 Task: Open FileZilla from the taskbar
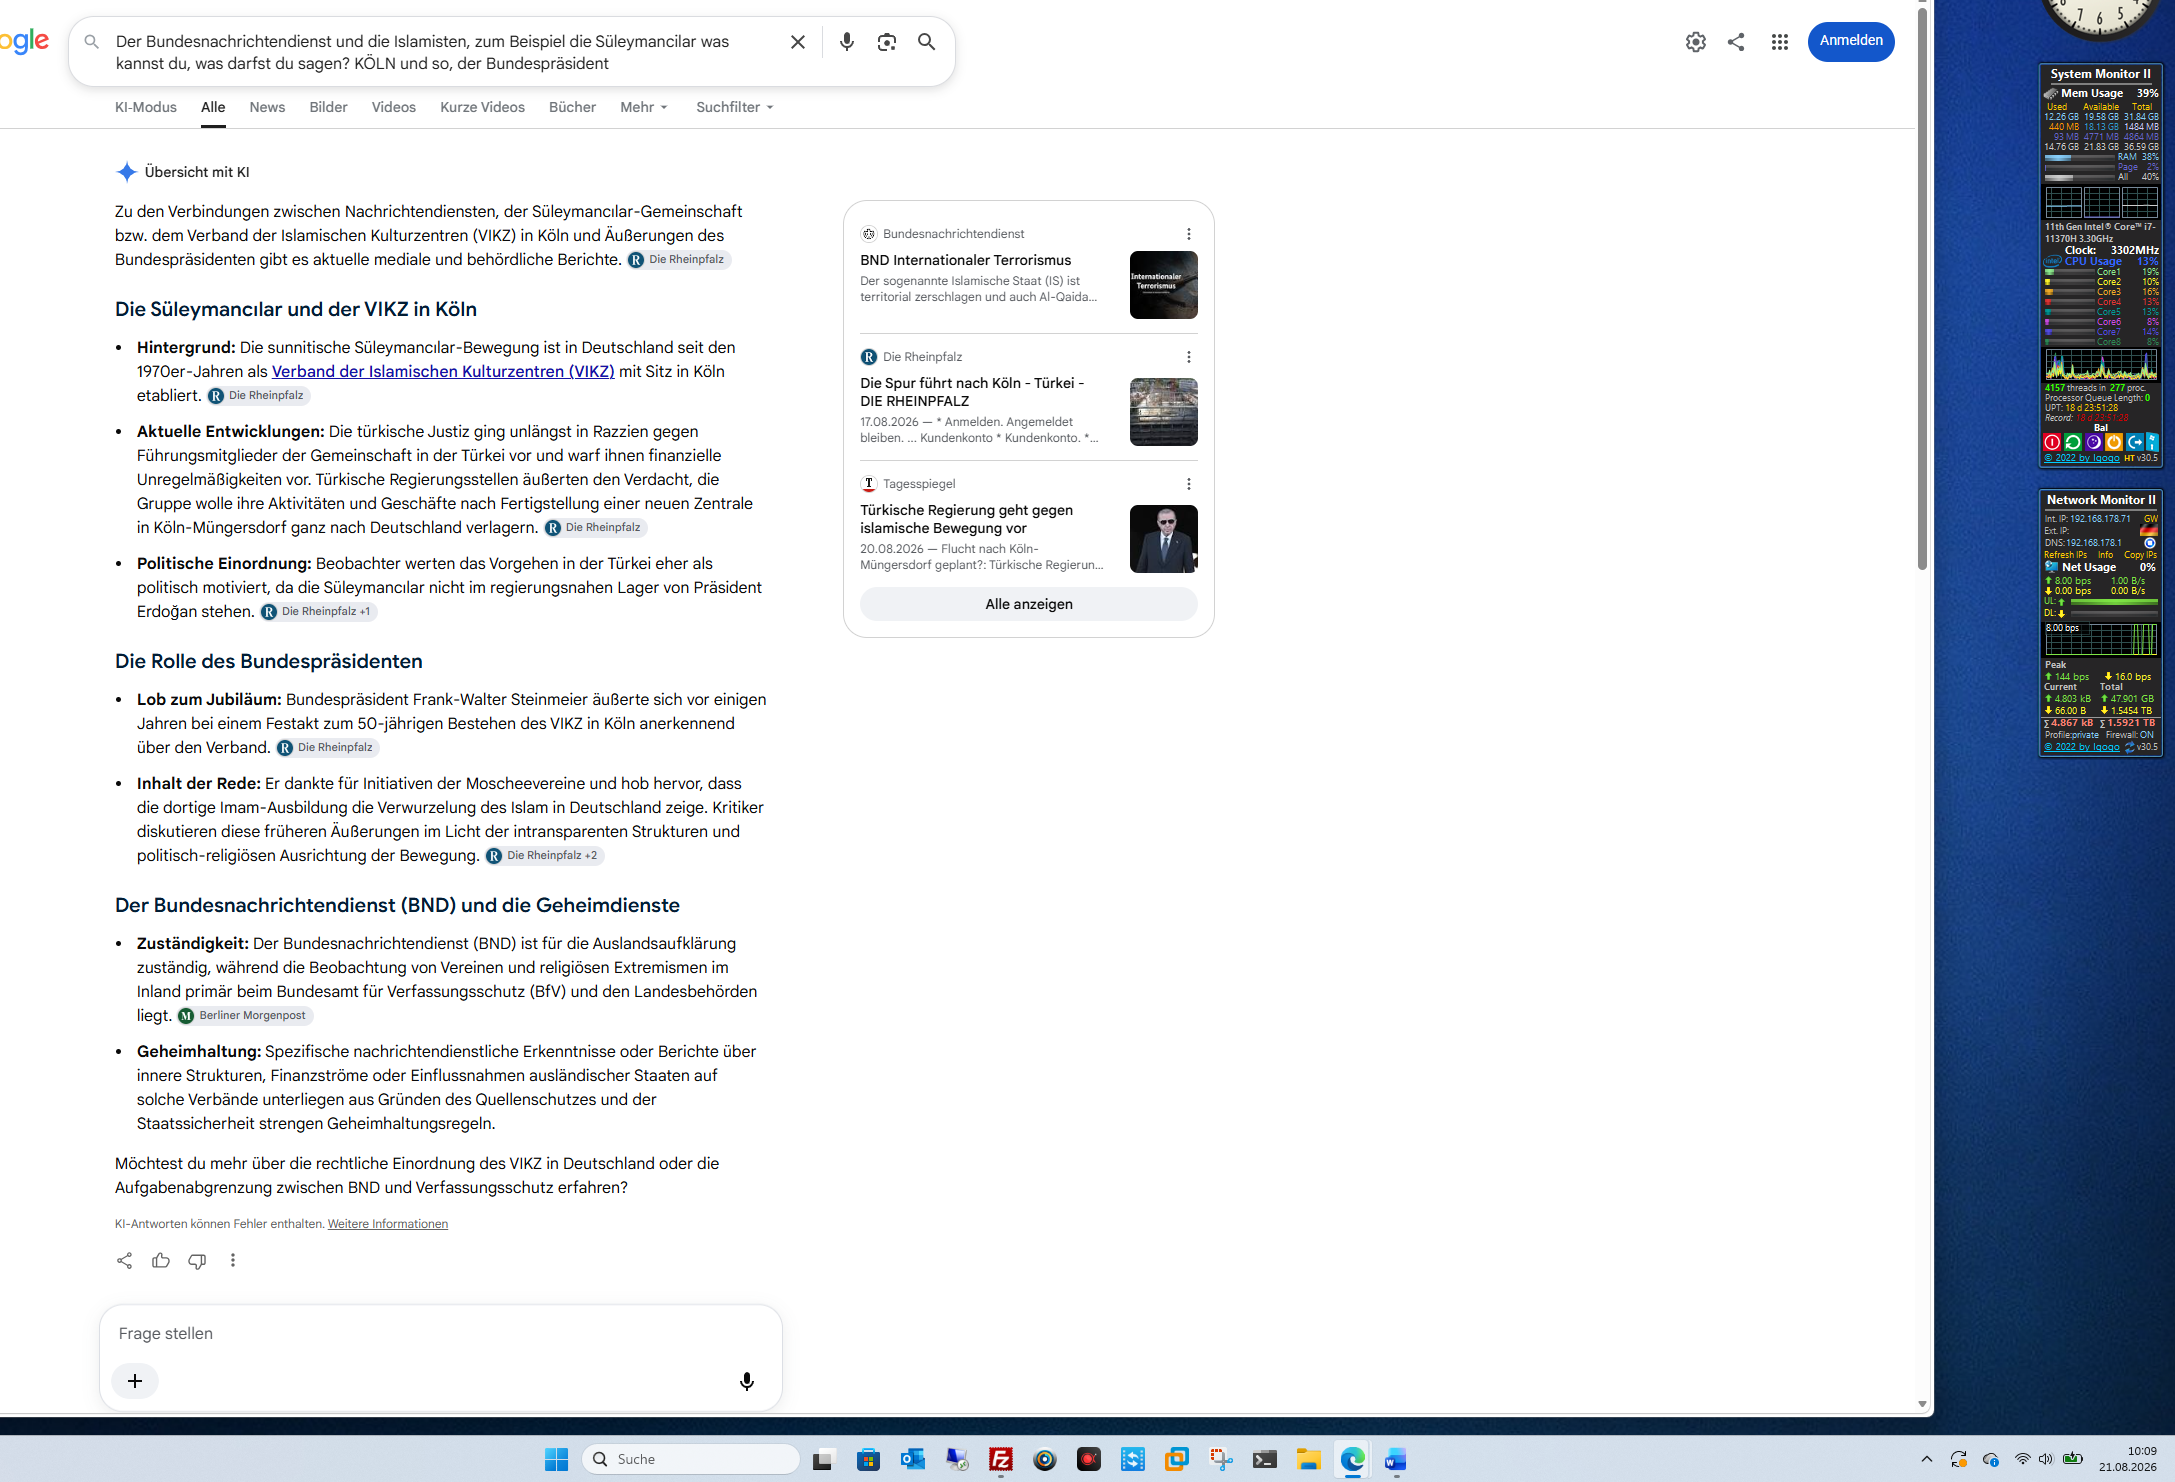1001,1460
